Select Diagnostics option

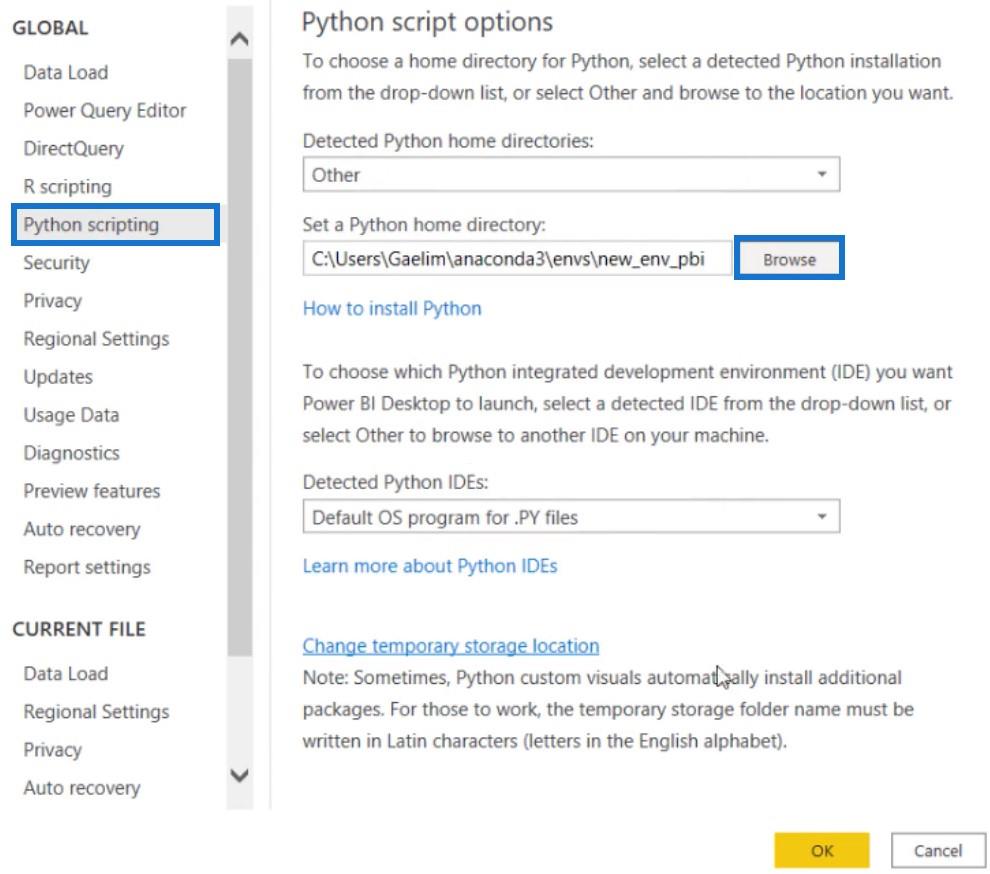pyautogui.click(x=71, y=453)
